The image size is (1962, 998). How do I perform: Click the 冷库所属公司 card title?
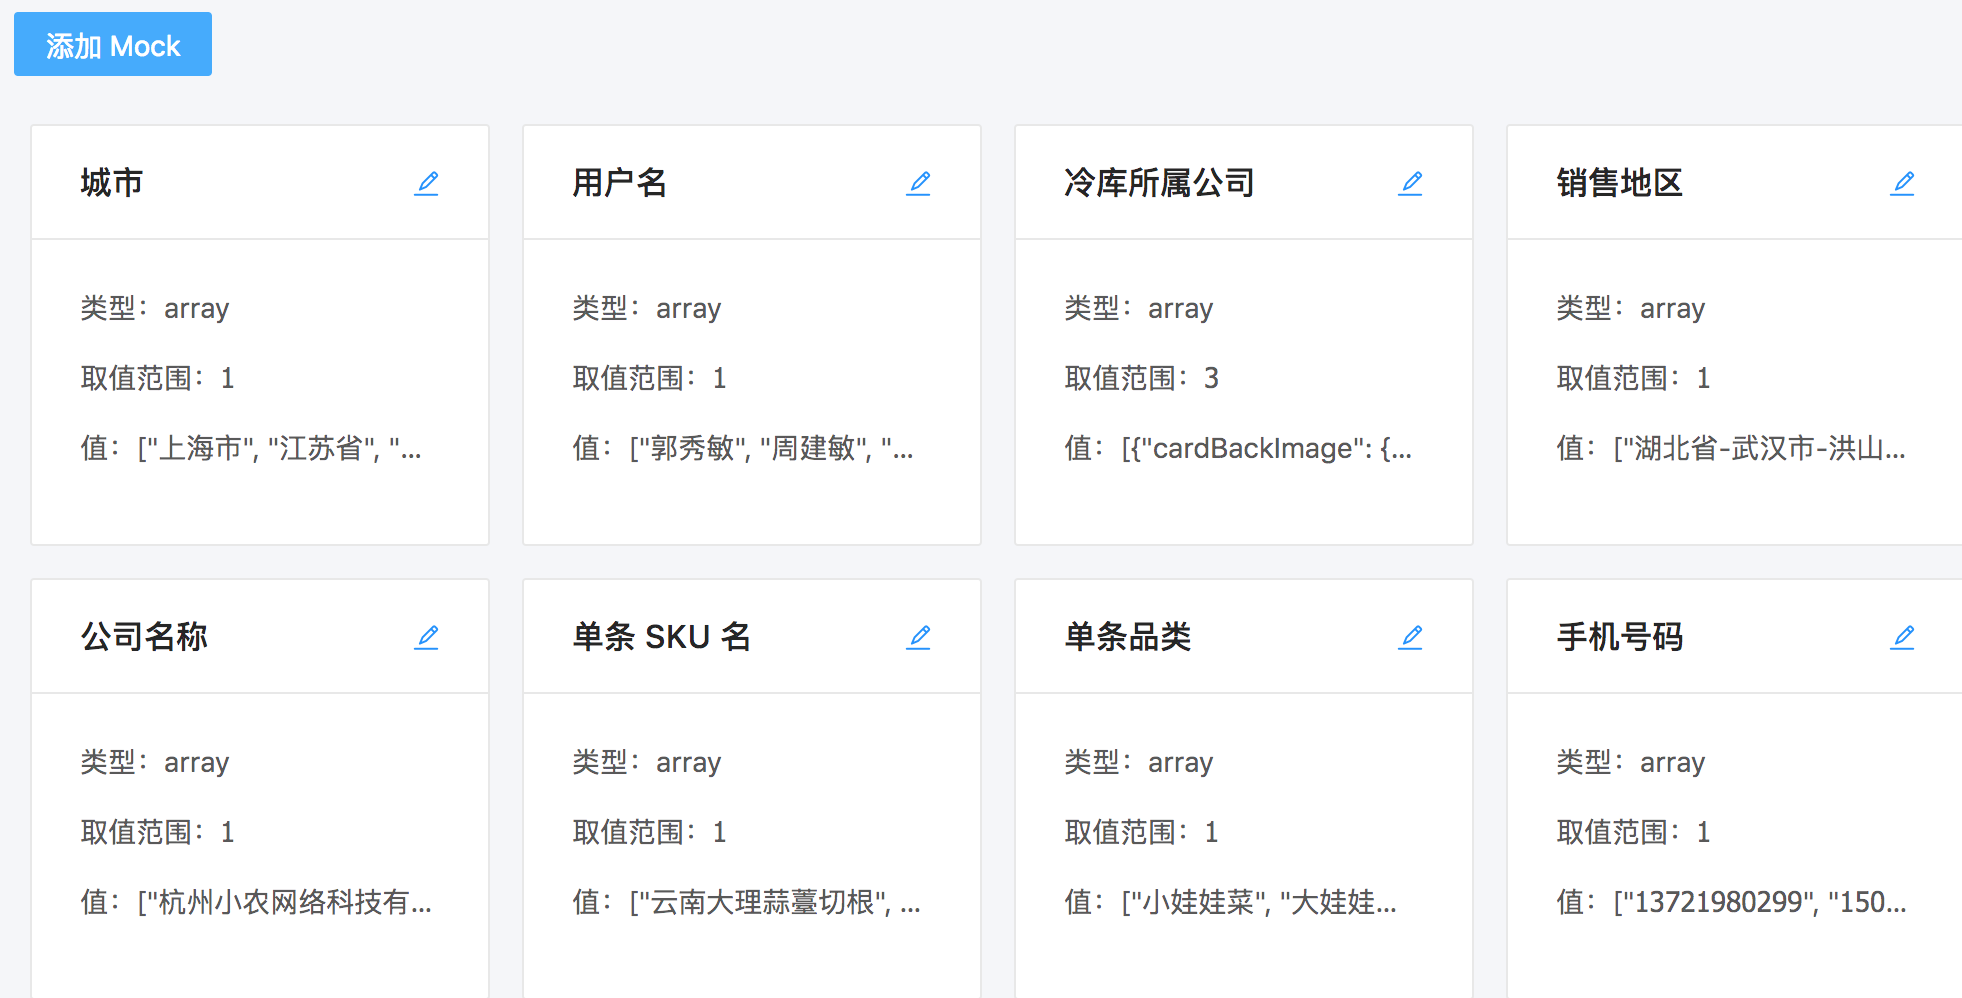1160,183
